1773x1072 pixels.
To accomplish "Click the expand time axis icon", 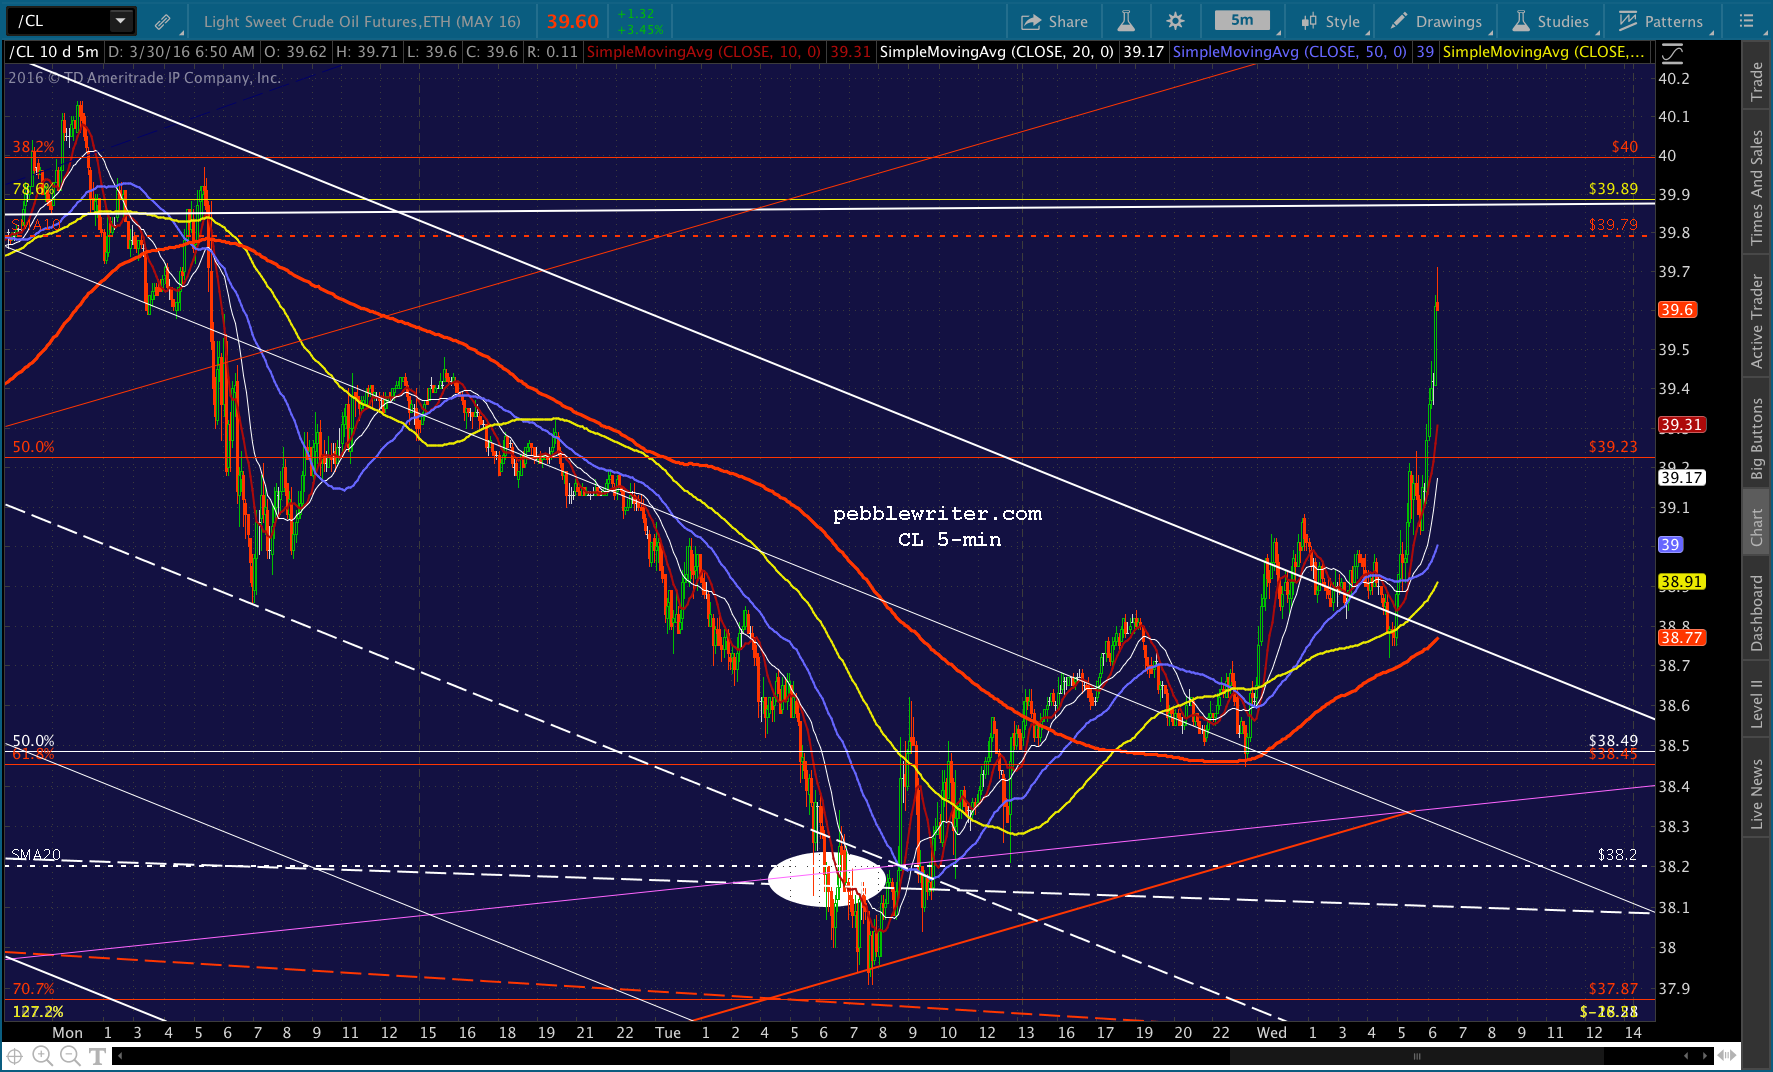I will click(x=1727, y=1056).
